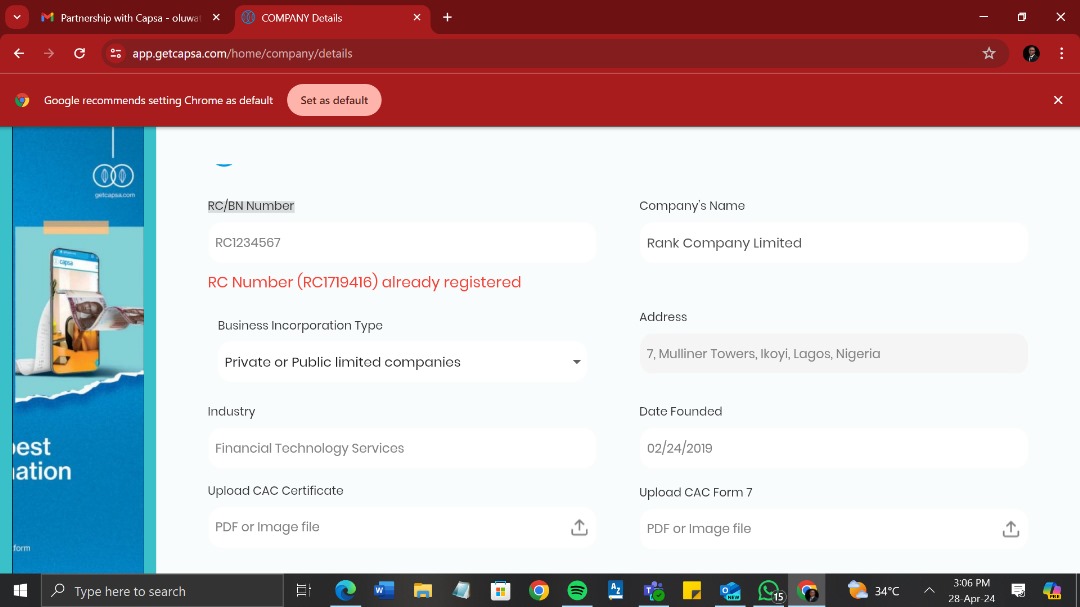Image resolution: width=1080 pixels, height=607 pixels.
Task: Click the taskbar search box
Action: click(163, 590)
